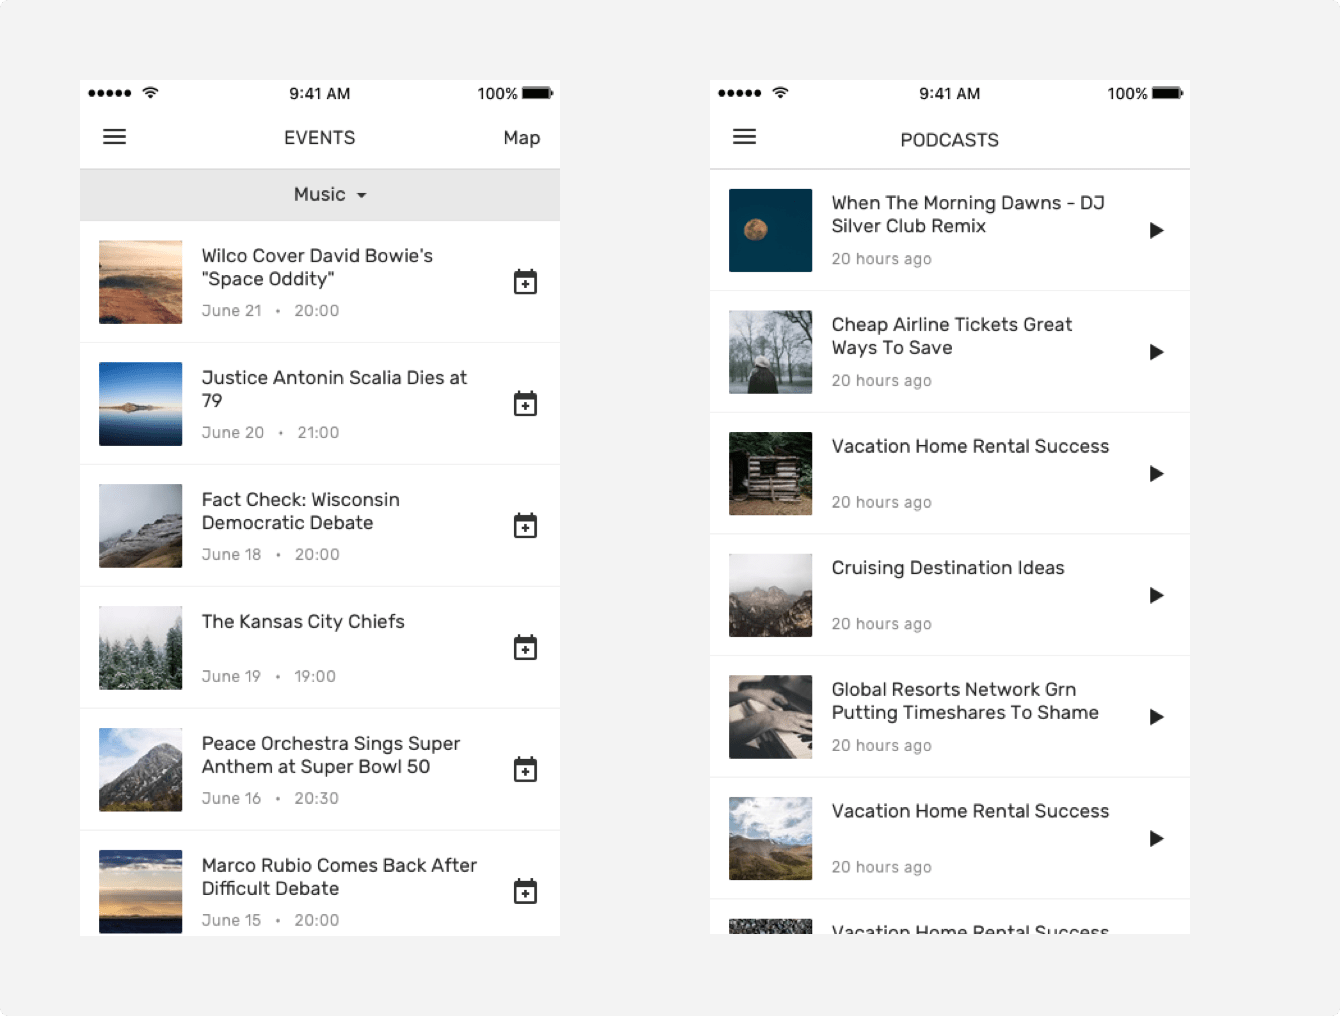Add Justice Antonin Scalia event to calendar
The height and width of the screenshot is (1016, 1340).
(525, 403)
